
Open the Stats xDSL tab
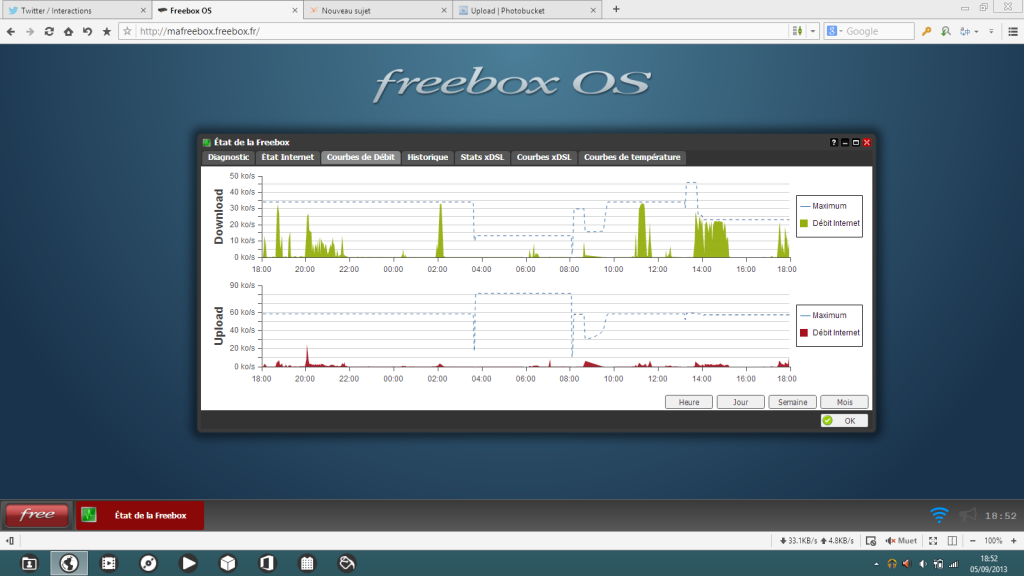(482, 157)
